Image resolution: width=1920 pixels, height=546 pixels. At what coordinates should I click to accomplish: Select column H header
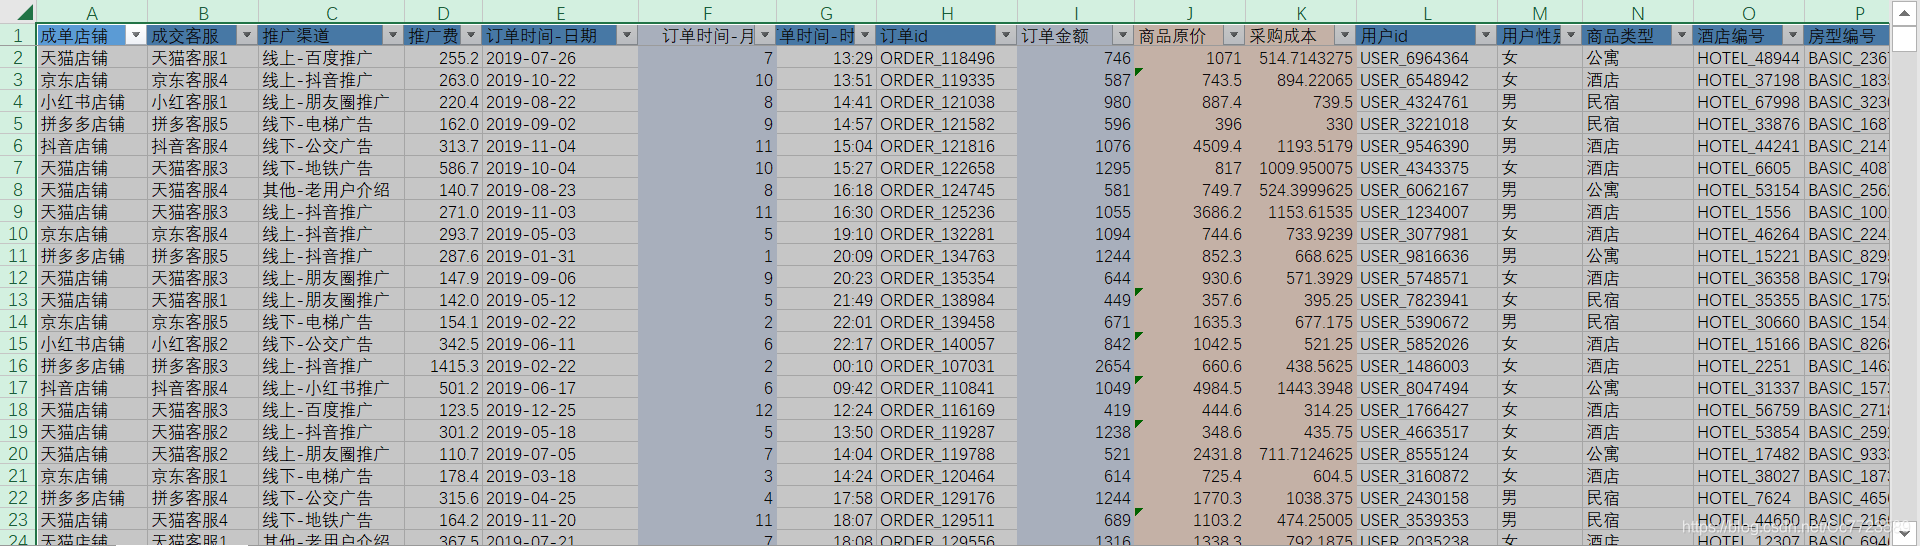click(x=947, y=13)
